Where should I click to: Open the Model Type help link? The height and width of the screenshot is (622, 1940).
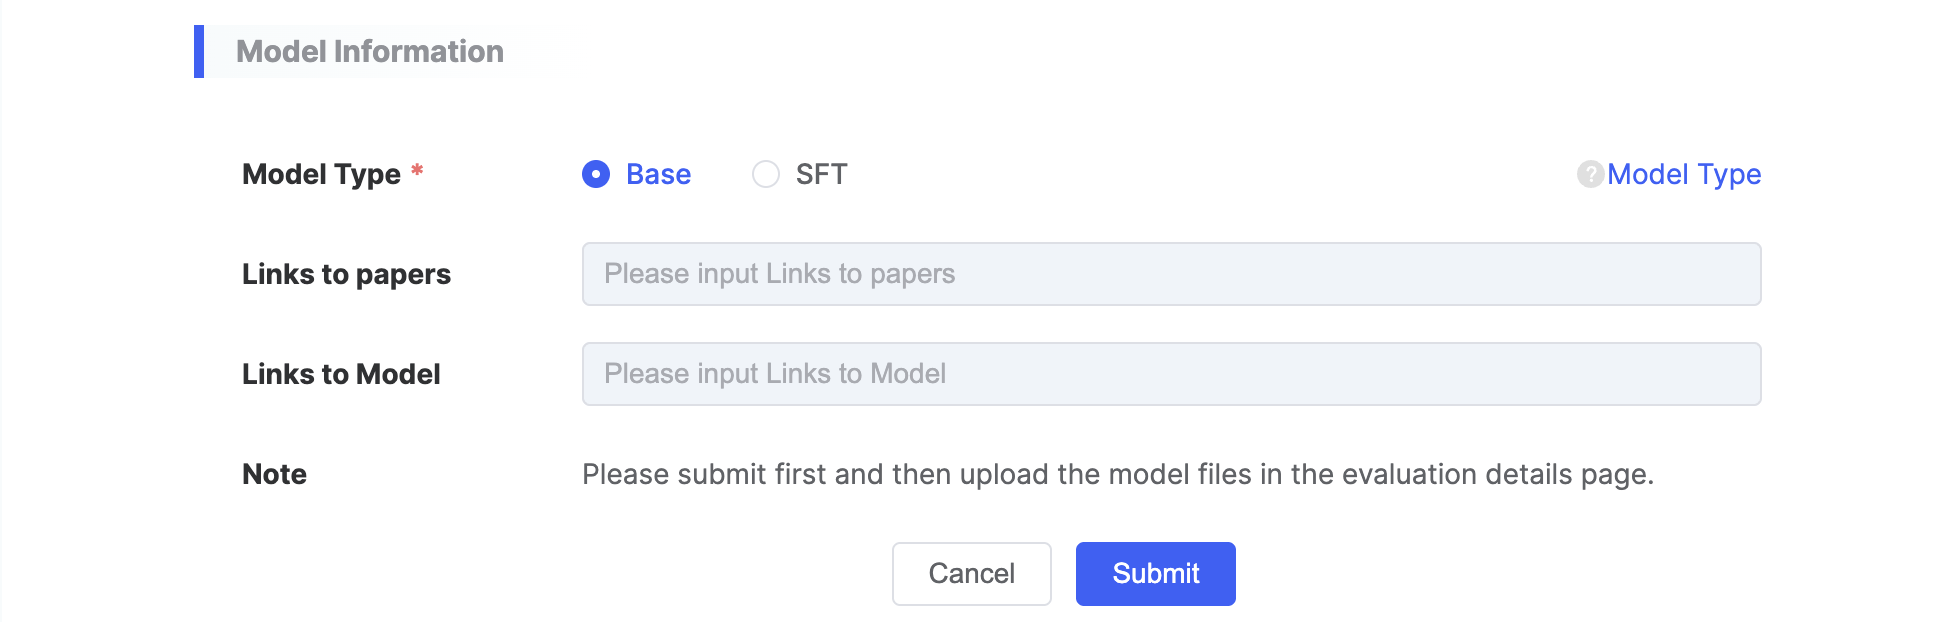click(x=1684, y=174)
